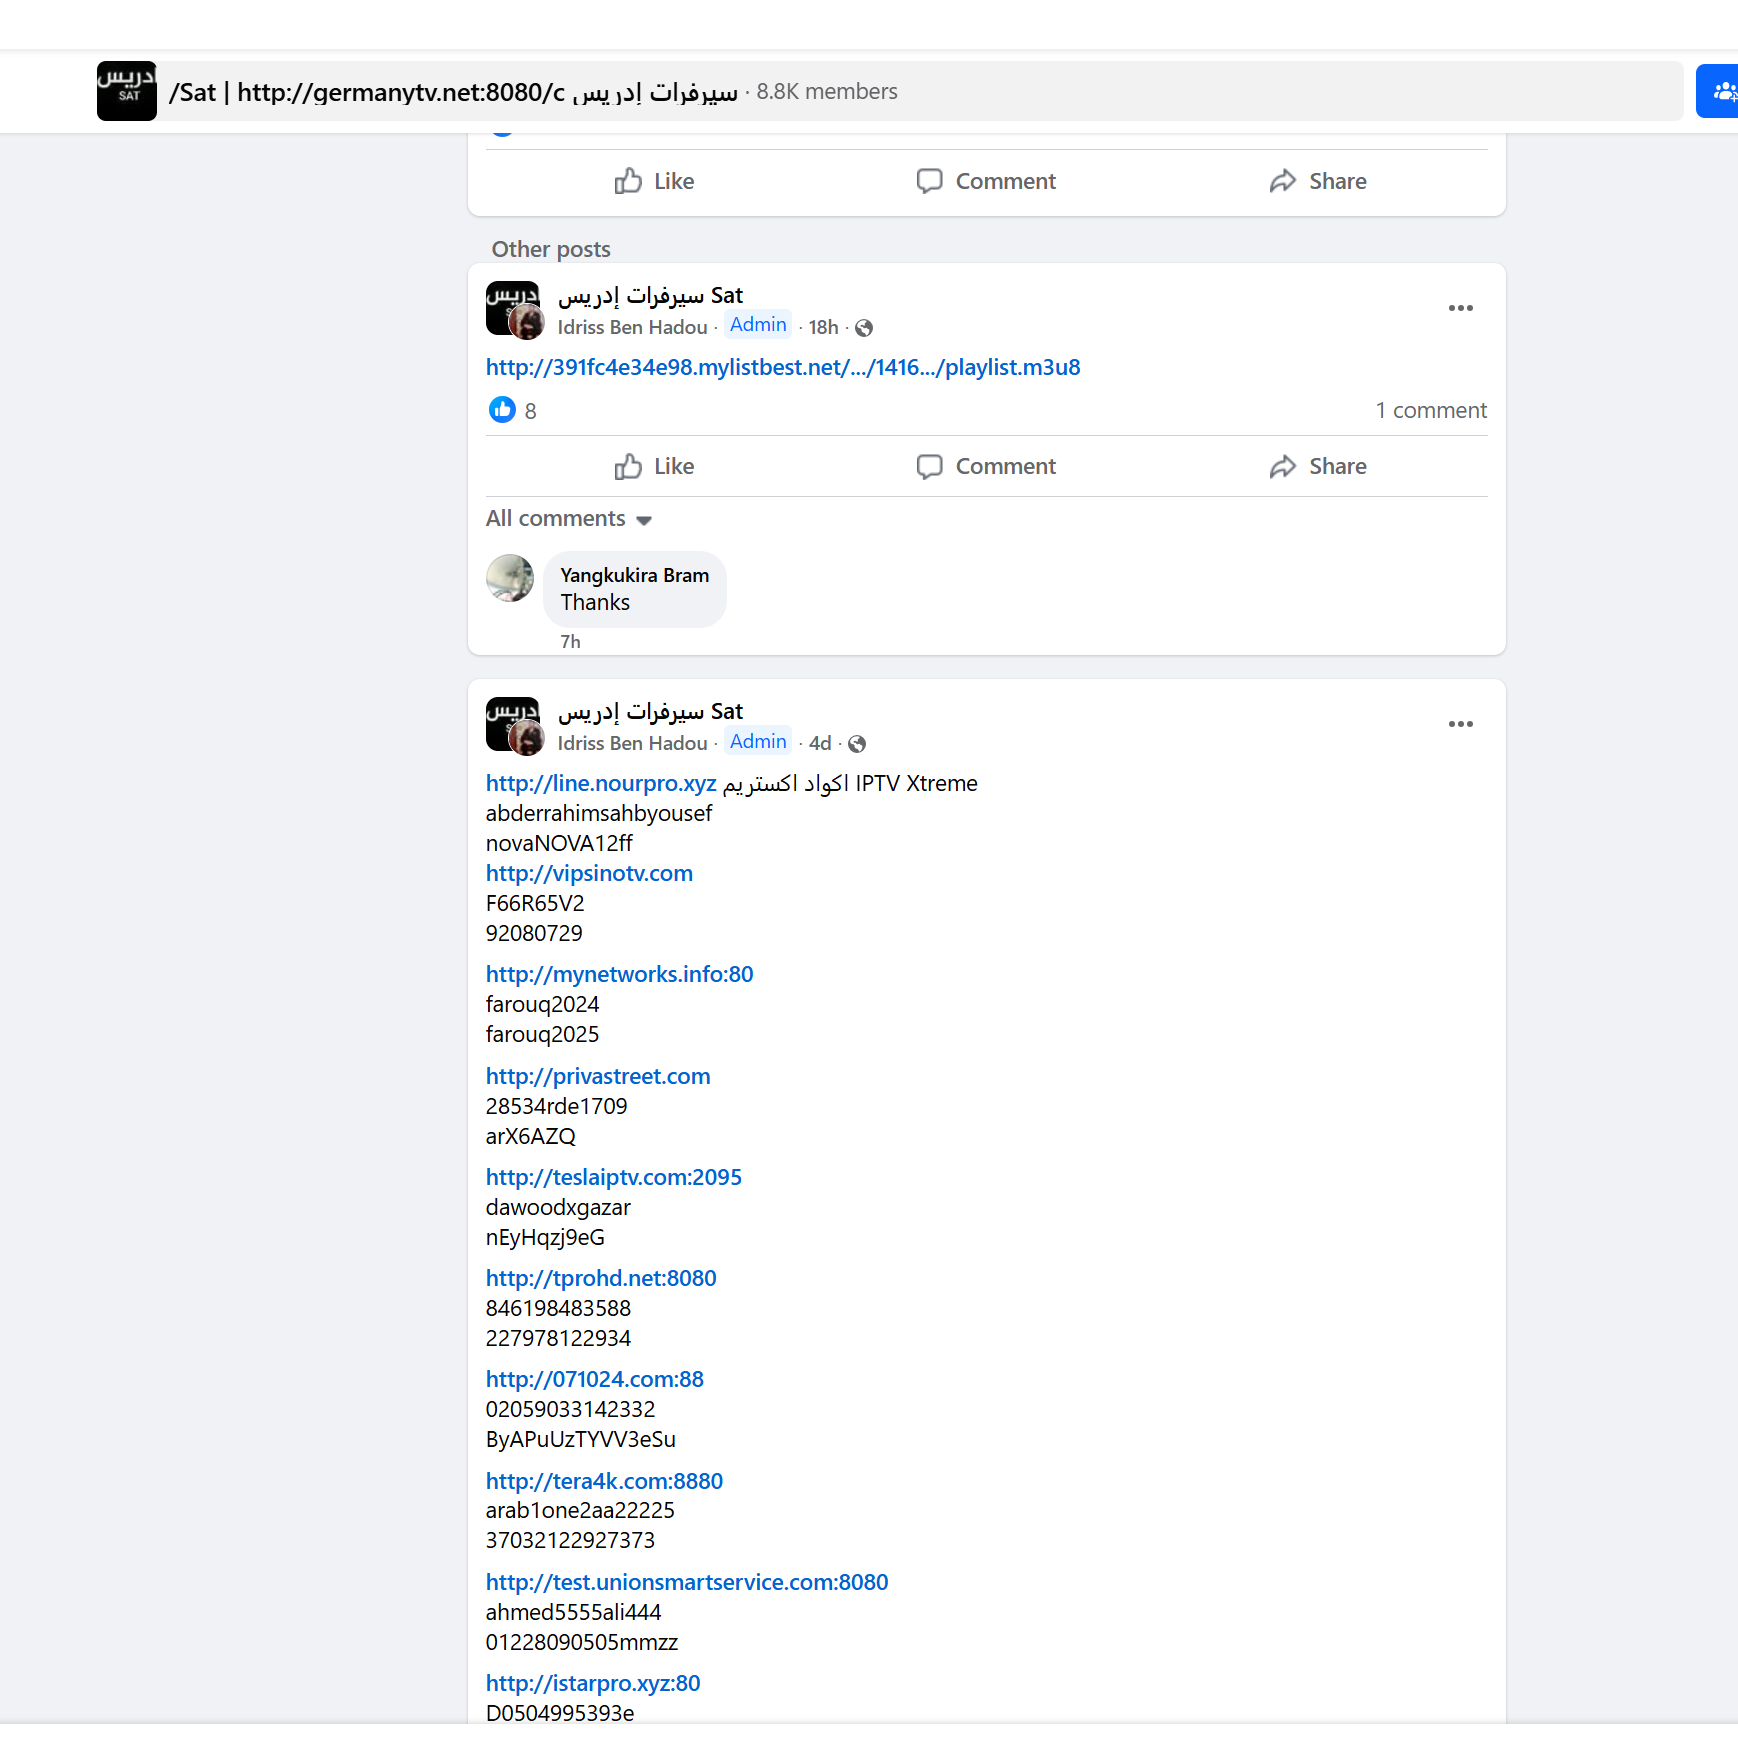Screen dimensions: 1738x1737
Task: Click the group avatar in the header
Action: 127,91
